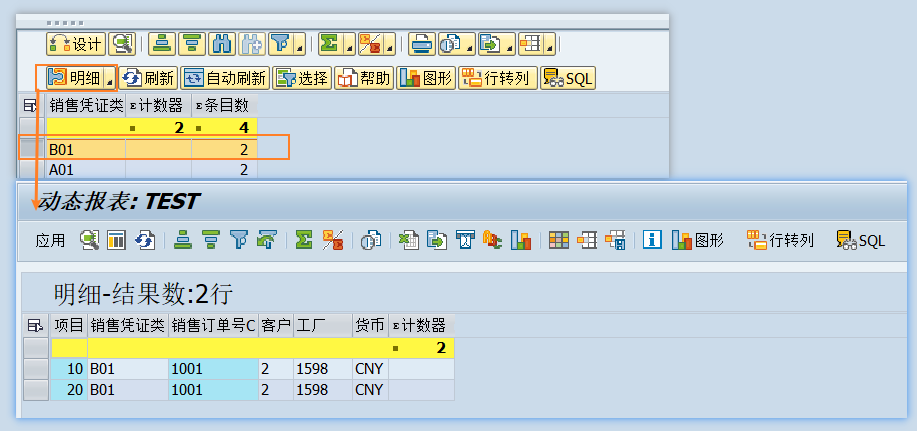Click the 刷新 refresh button
The height and width of the screenshot is (431, 917).
coord(149,78)
